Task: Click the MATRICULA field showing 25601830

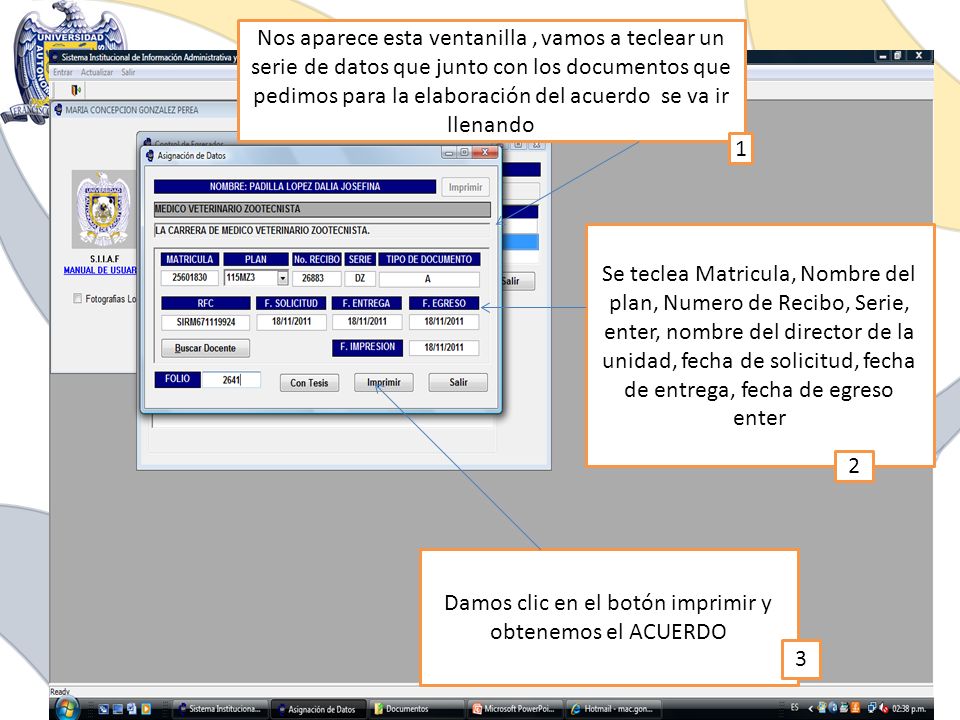Action: click(x=189, y=278)
